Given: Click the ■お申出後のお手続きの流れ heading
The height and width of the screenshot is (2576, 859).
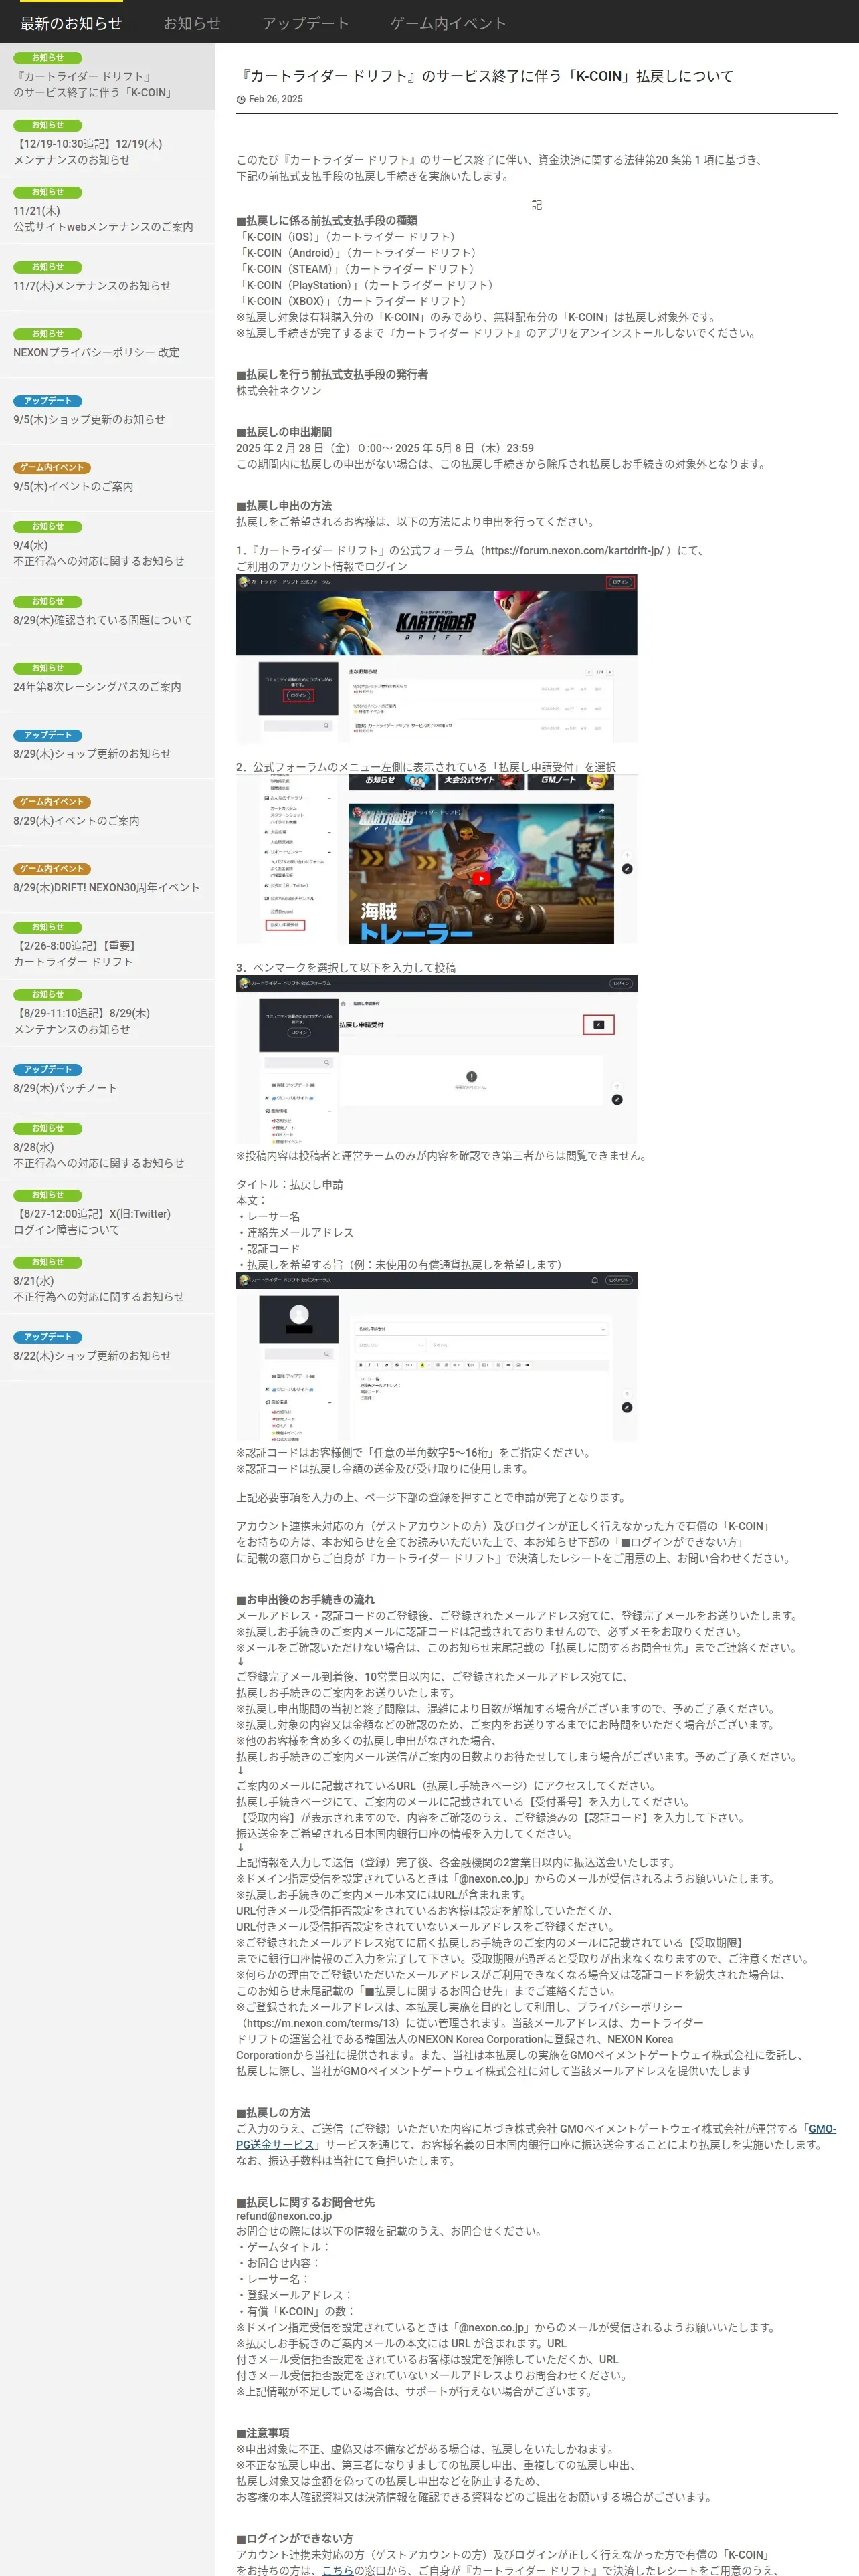Looking at the screenshot, I should pyautogui.click(x=305, y=1599).
